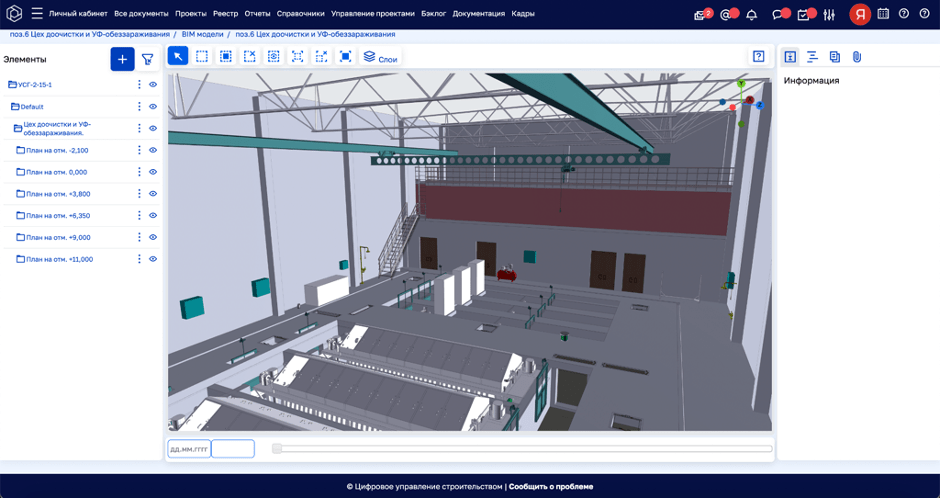Open the calendar icon in top bar

point(883,14)
